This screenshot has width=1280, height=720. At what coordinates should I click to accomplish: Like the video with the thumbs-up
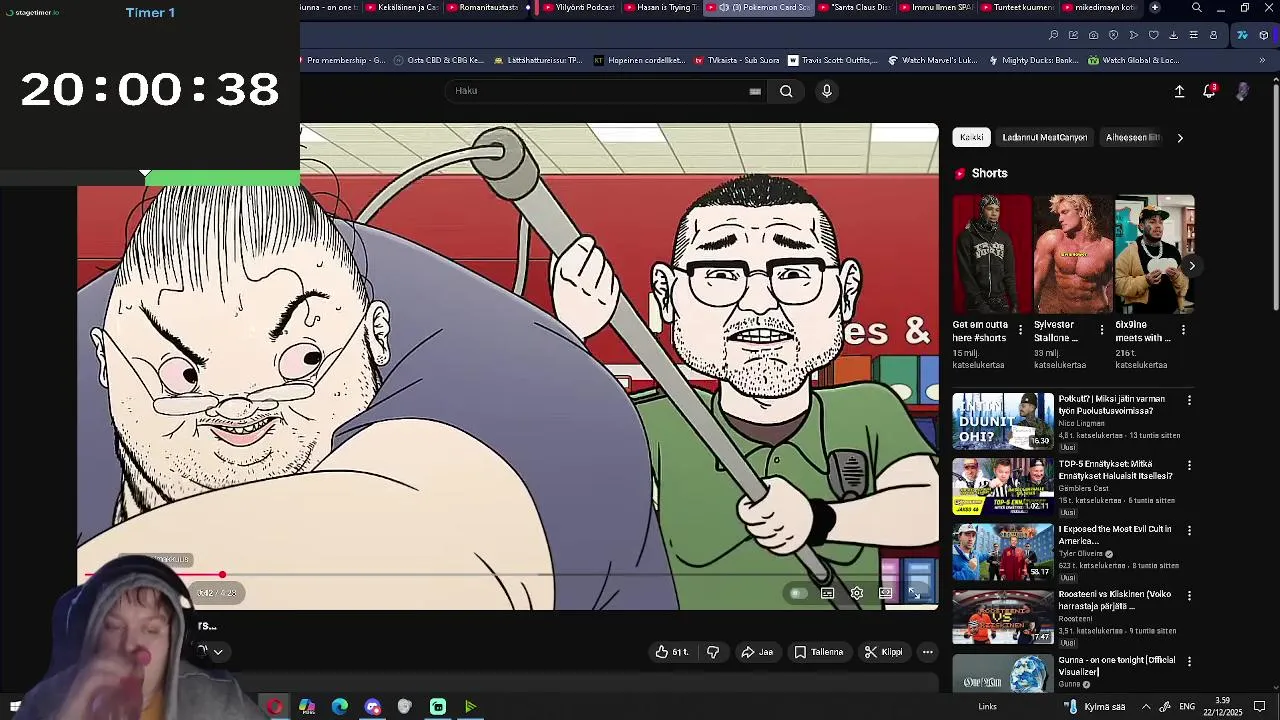pos(672,652)
